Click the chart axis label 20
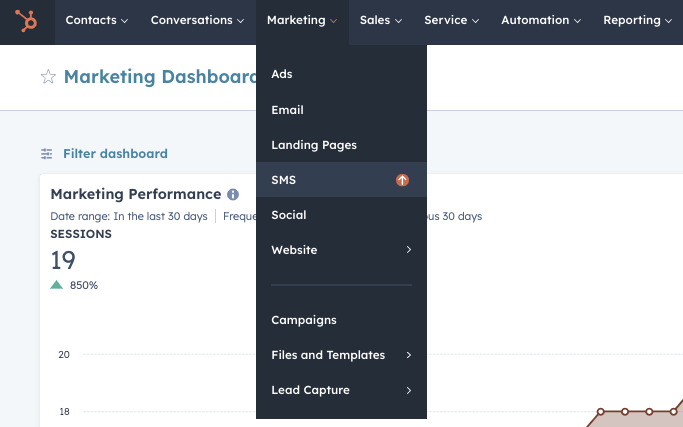The width and height of the screenshot is (683, 427). click(64, 355)
